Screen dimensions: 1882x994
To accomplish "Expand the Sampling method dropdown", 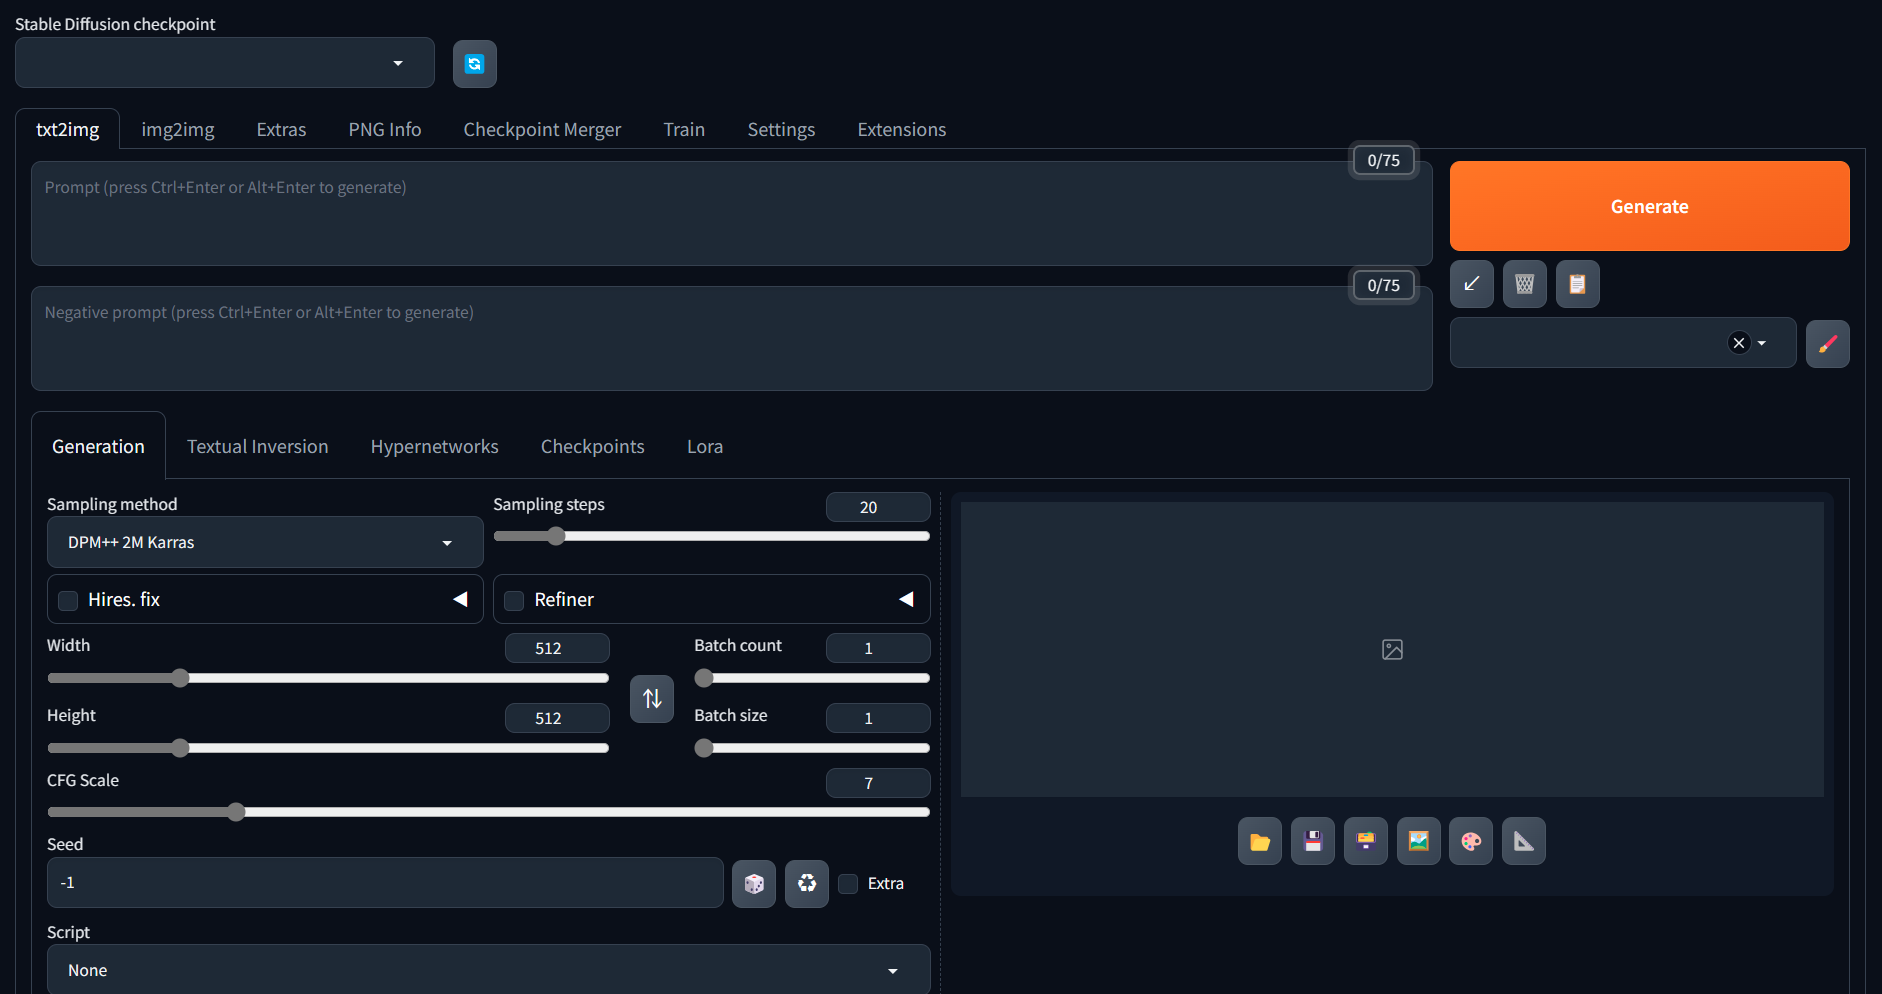I will [264, 542].
